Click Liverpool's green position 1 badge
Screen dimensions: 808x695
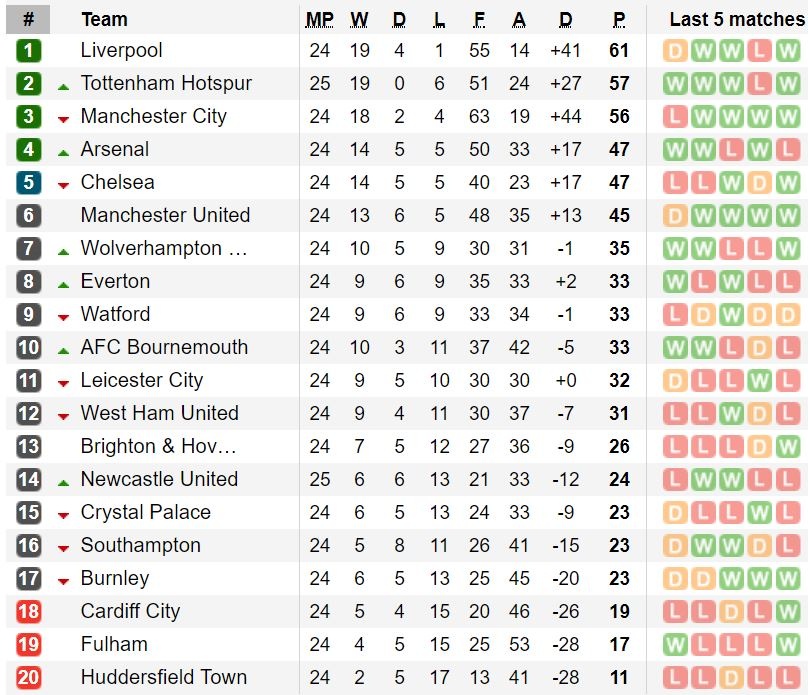[x=28, y=51]
